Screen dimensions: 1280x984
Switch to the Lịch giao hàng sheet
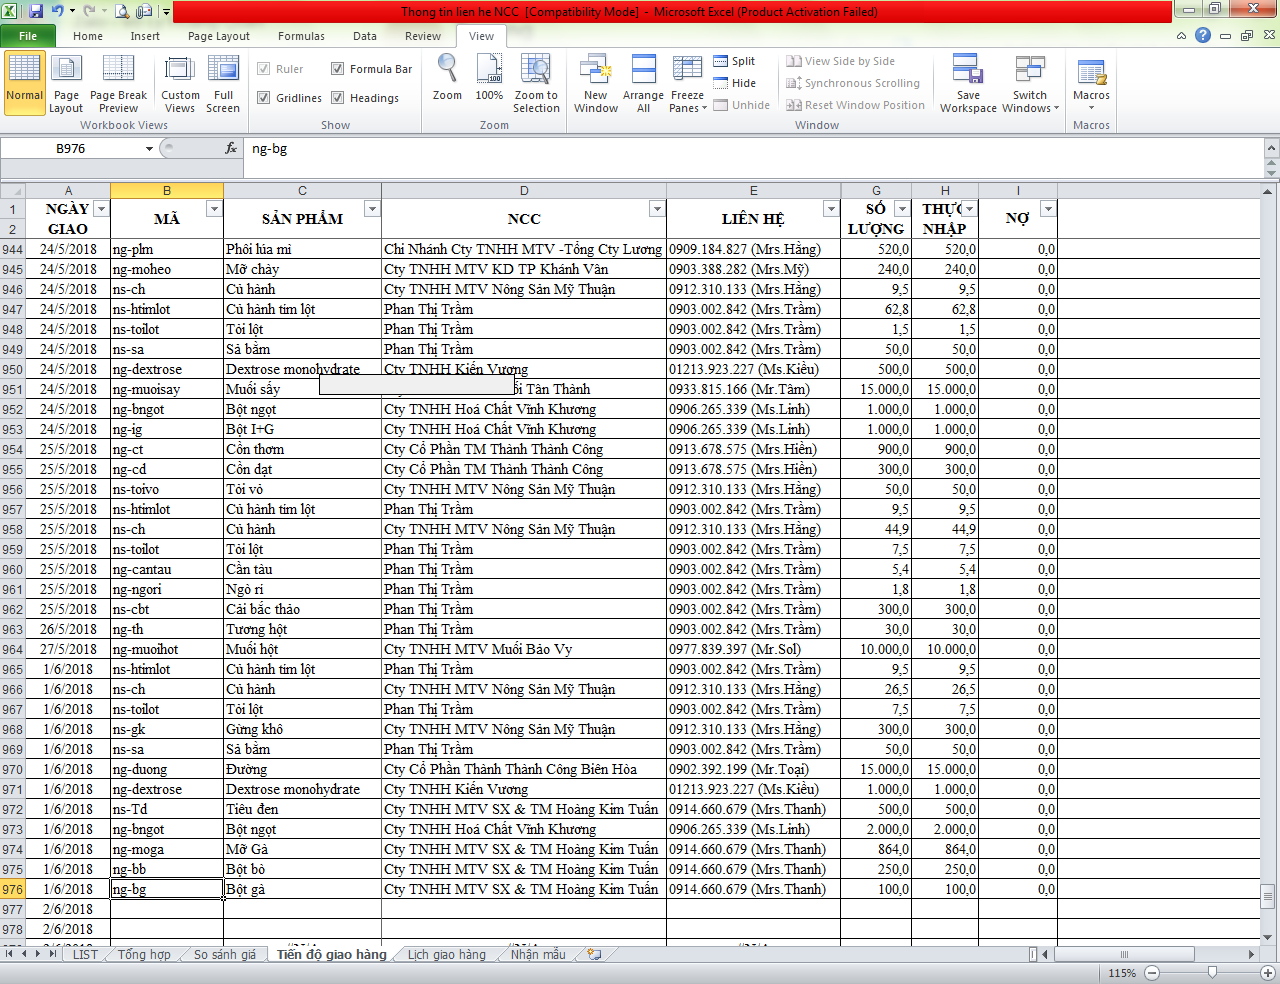click(446, 955)
